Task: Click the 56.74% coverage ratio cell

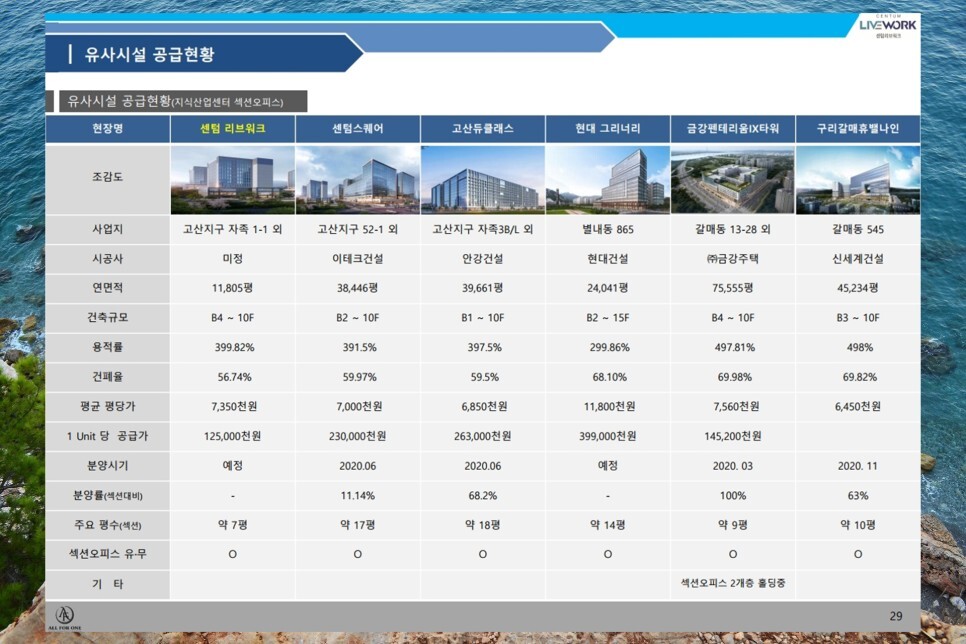Action: pyautogui.click(x=234, y=377)
